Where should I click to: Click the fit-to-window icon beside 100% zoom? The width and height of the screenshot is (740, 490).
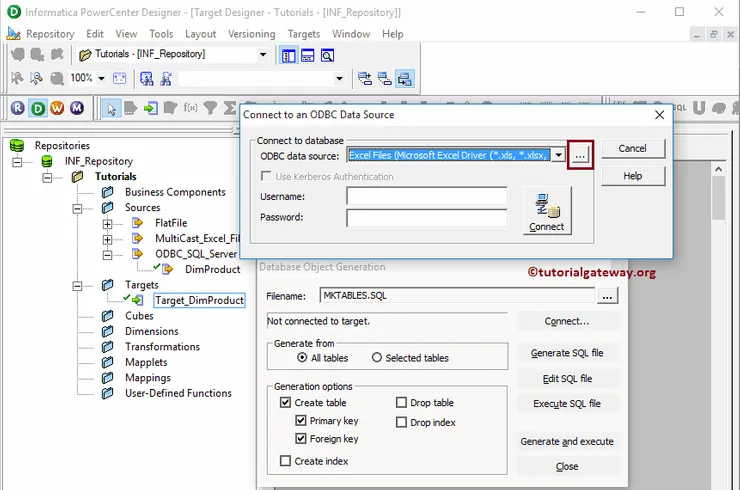click(119, 78)
